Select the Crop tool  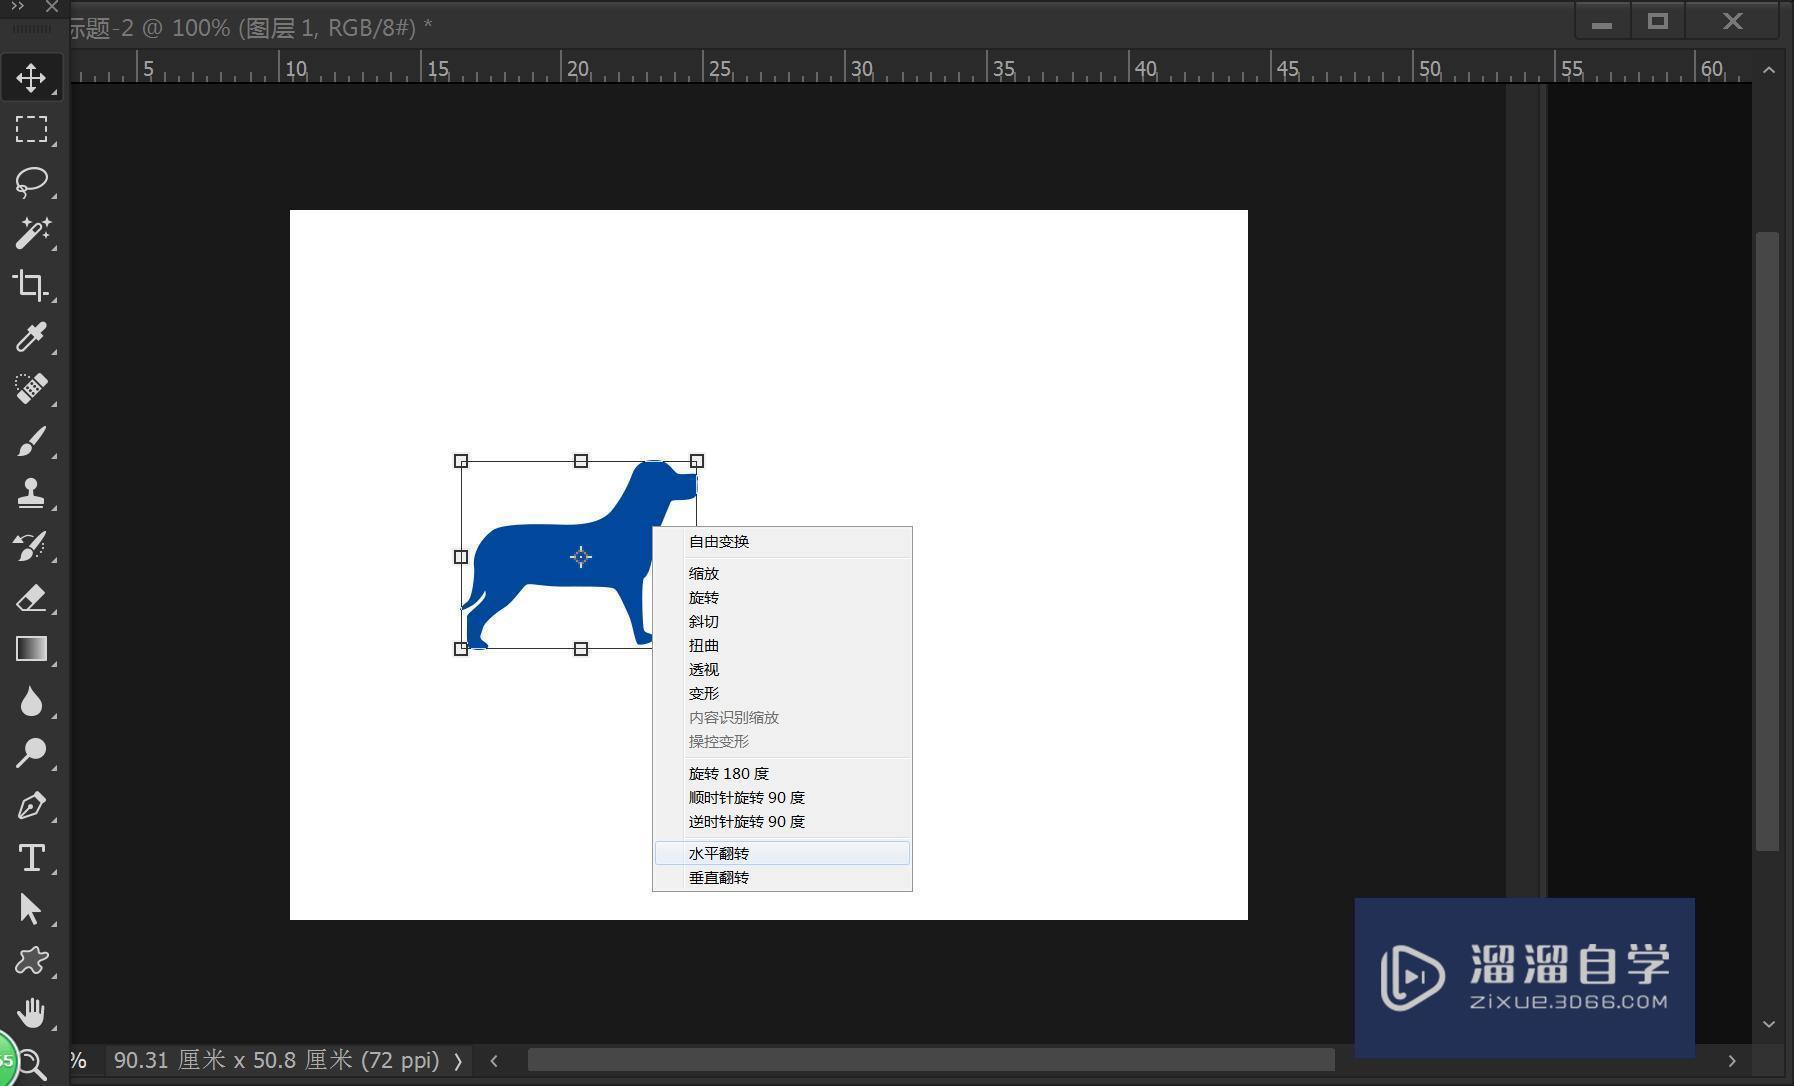point(33,285)
